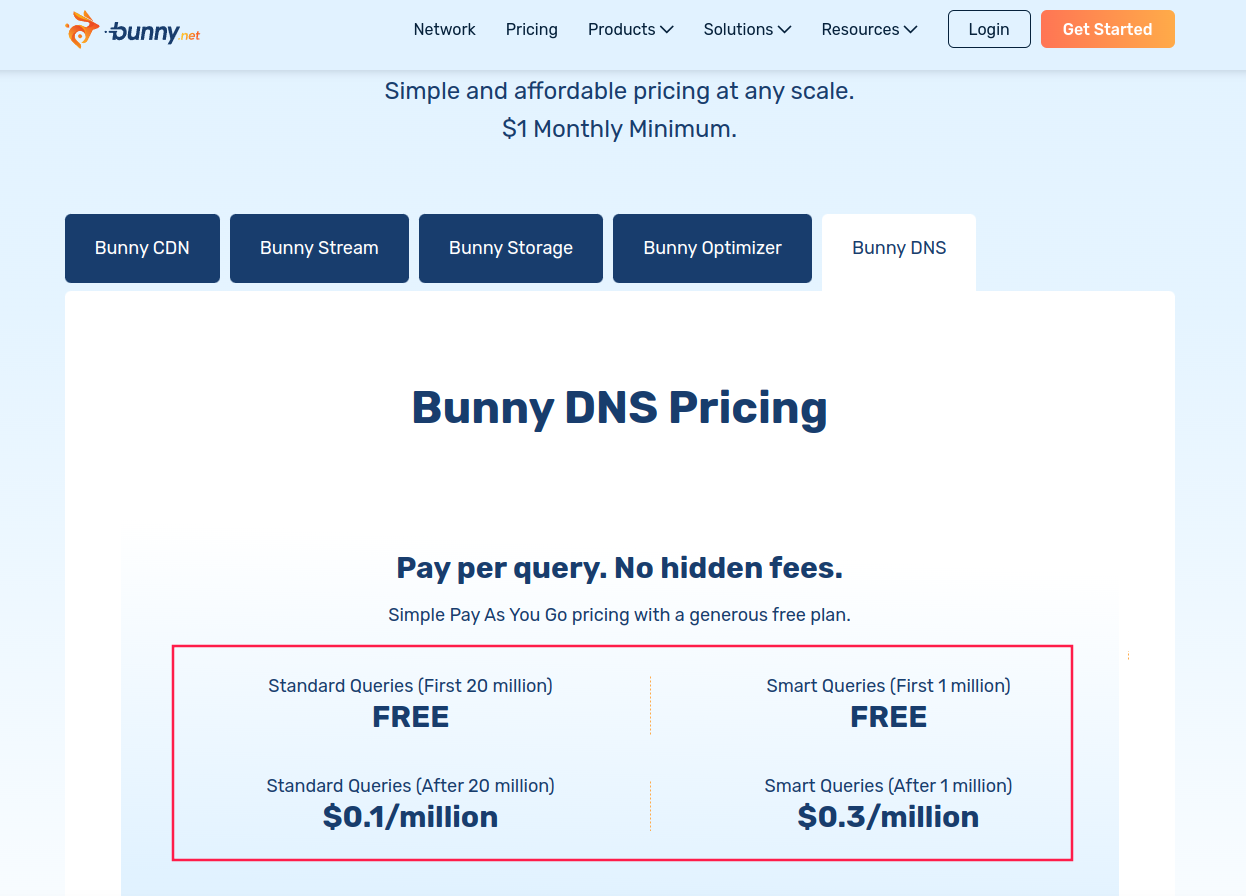Click the Bunny DNS Pricing heading
Screen dimensions: 1246x896
[x=619, y=407]
